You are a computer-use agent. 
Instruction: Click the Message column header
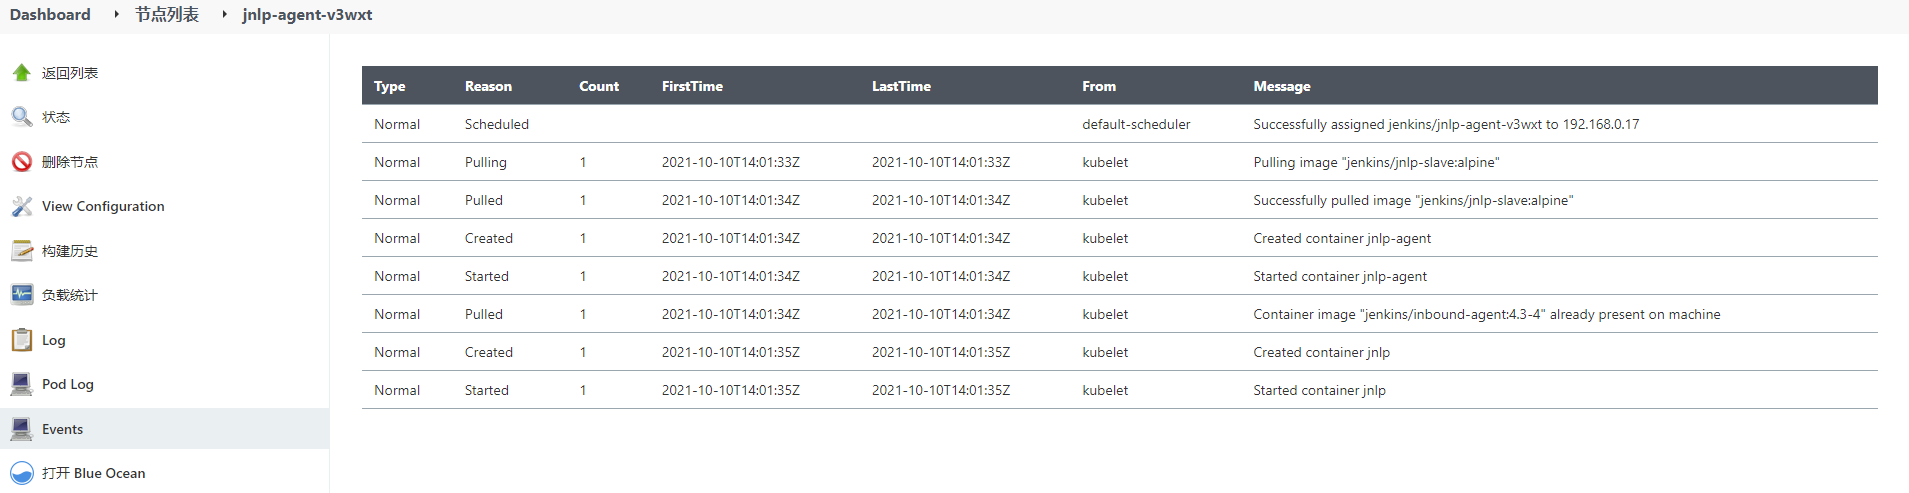[x=1281, y=86]
